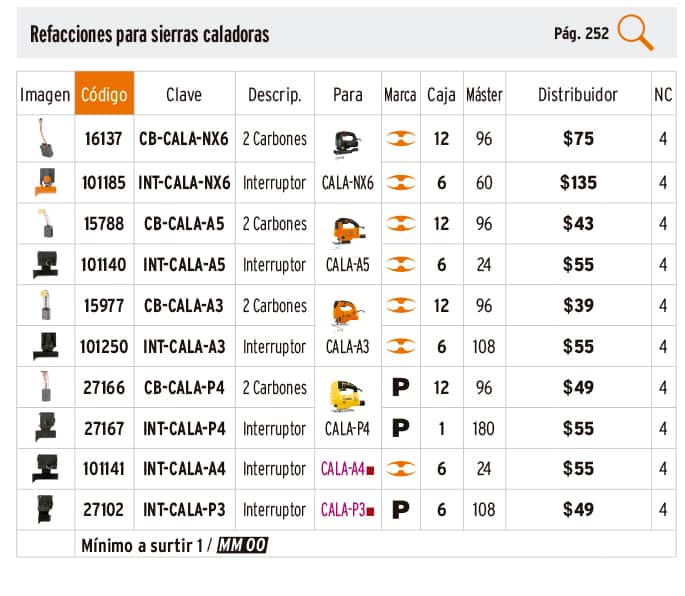The width and height of the screenshot is (685, 596).
Task: Click the orange magnifying glass search icon
Action: click(x=636, y=32)
